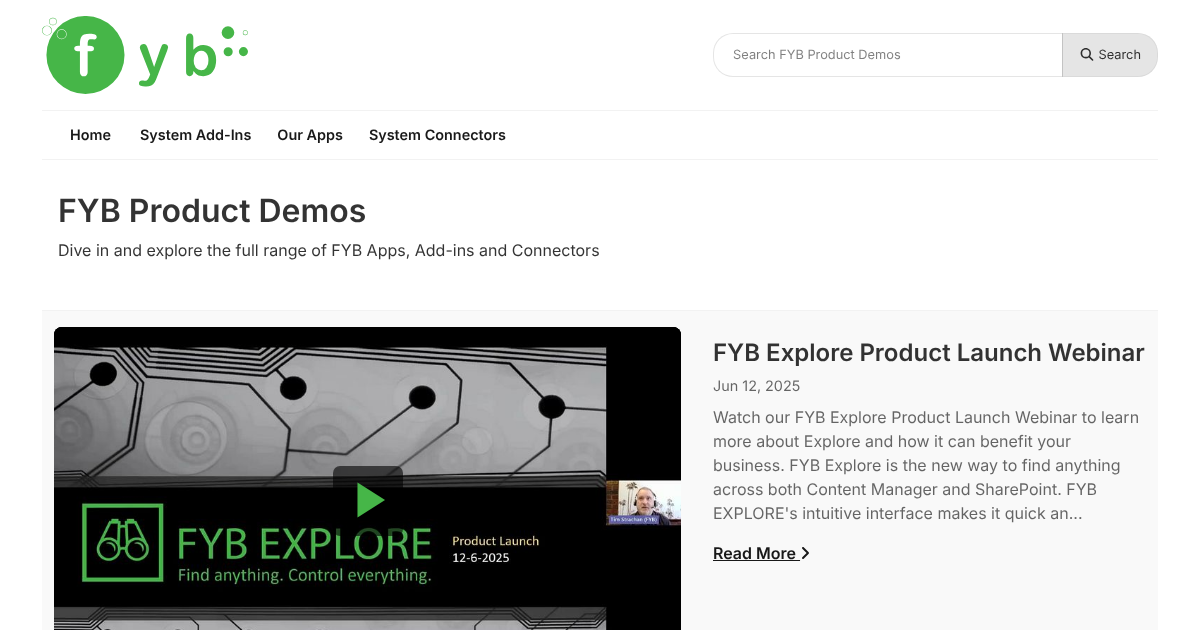Click the FYB Product Demos heading

212,211
